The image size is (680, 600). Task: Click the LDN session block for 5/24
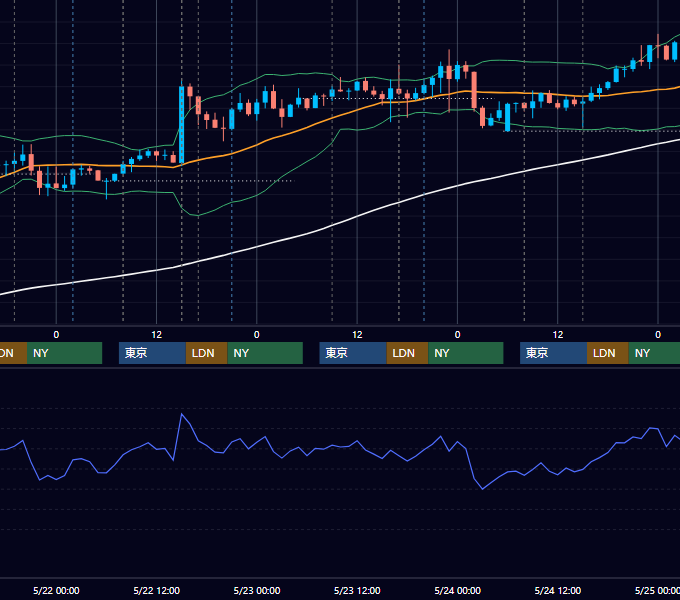click(x=608, y=353)
